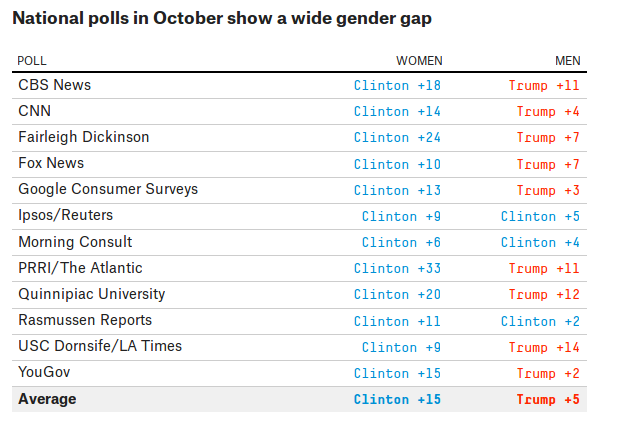Click the Clinton +33 women value
Screen dimensions: 619x422
397,268
